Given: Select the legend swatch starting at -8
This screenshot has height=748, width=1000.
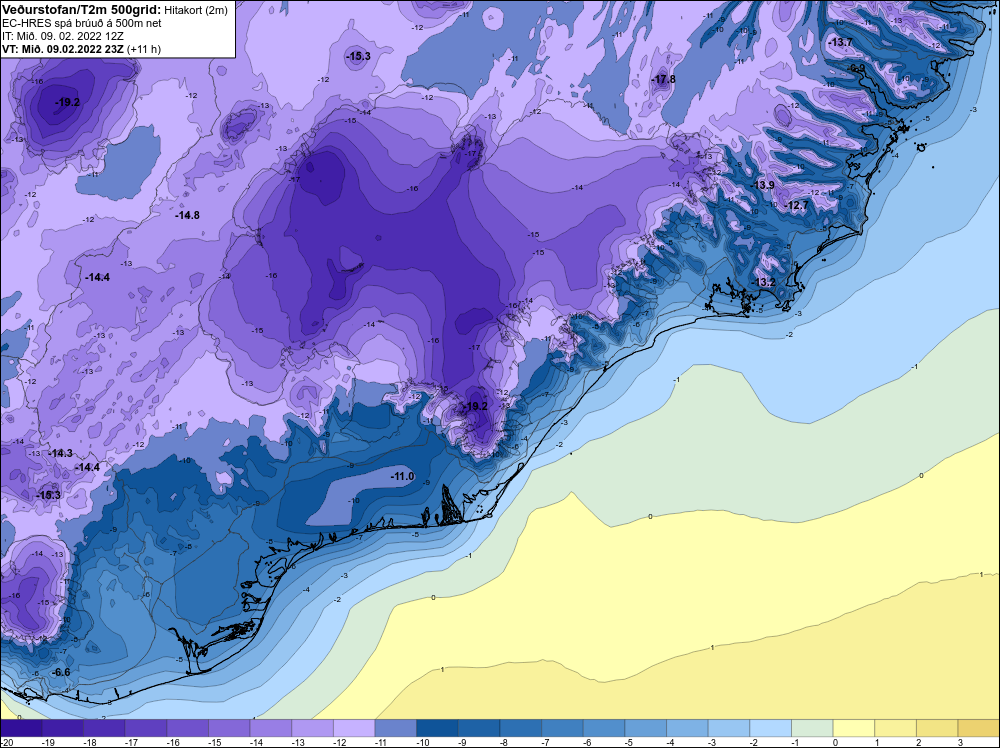Looking at the screenshot, I should (x=521, y=728).
